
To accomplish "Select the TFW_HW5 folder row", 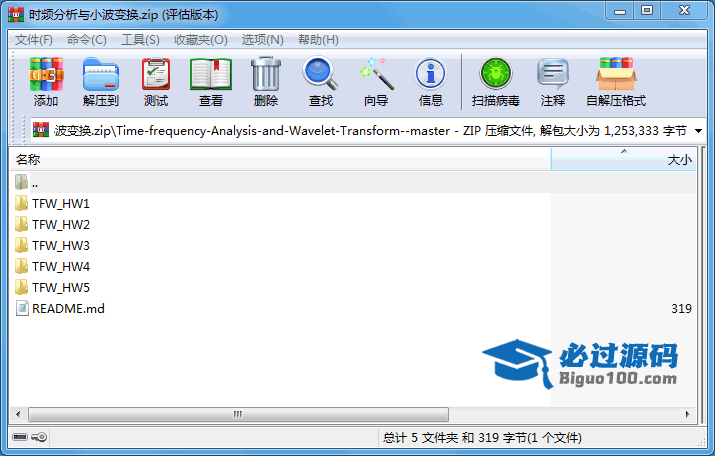I will 353,287.
